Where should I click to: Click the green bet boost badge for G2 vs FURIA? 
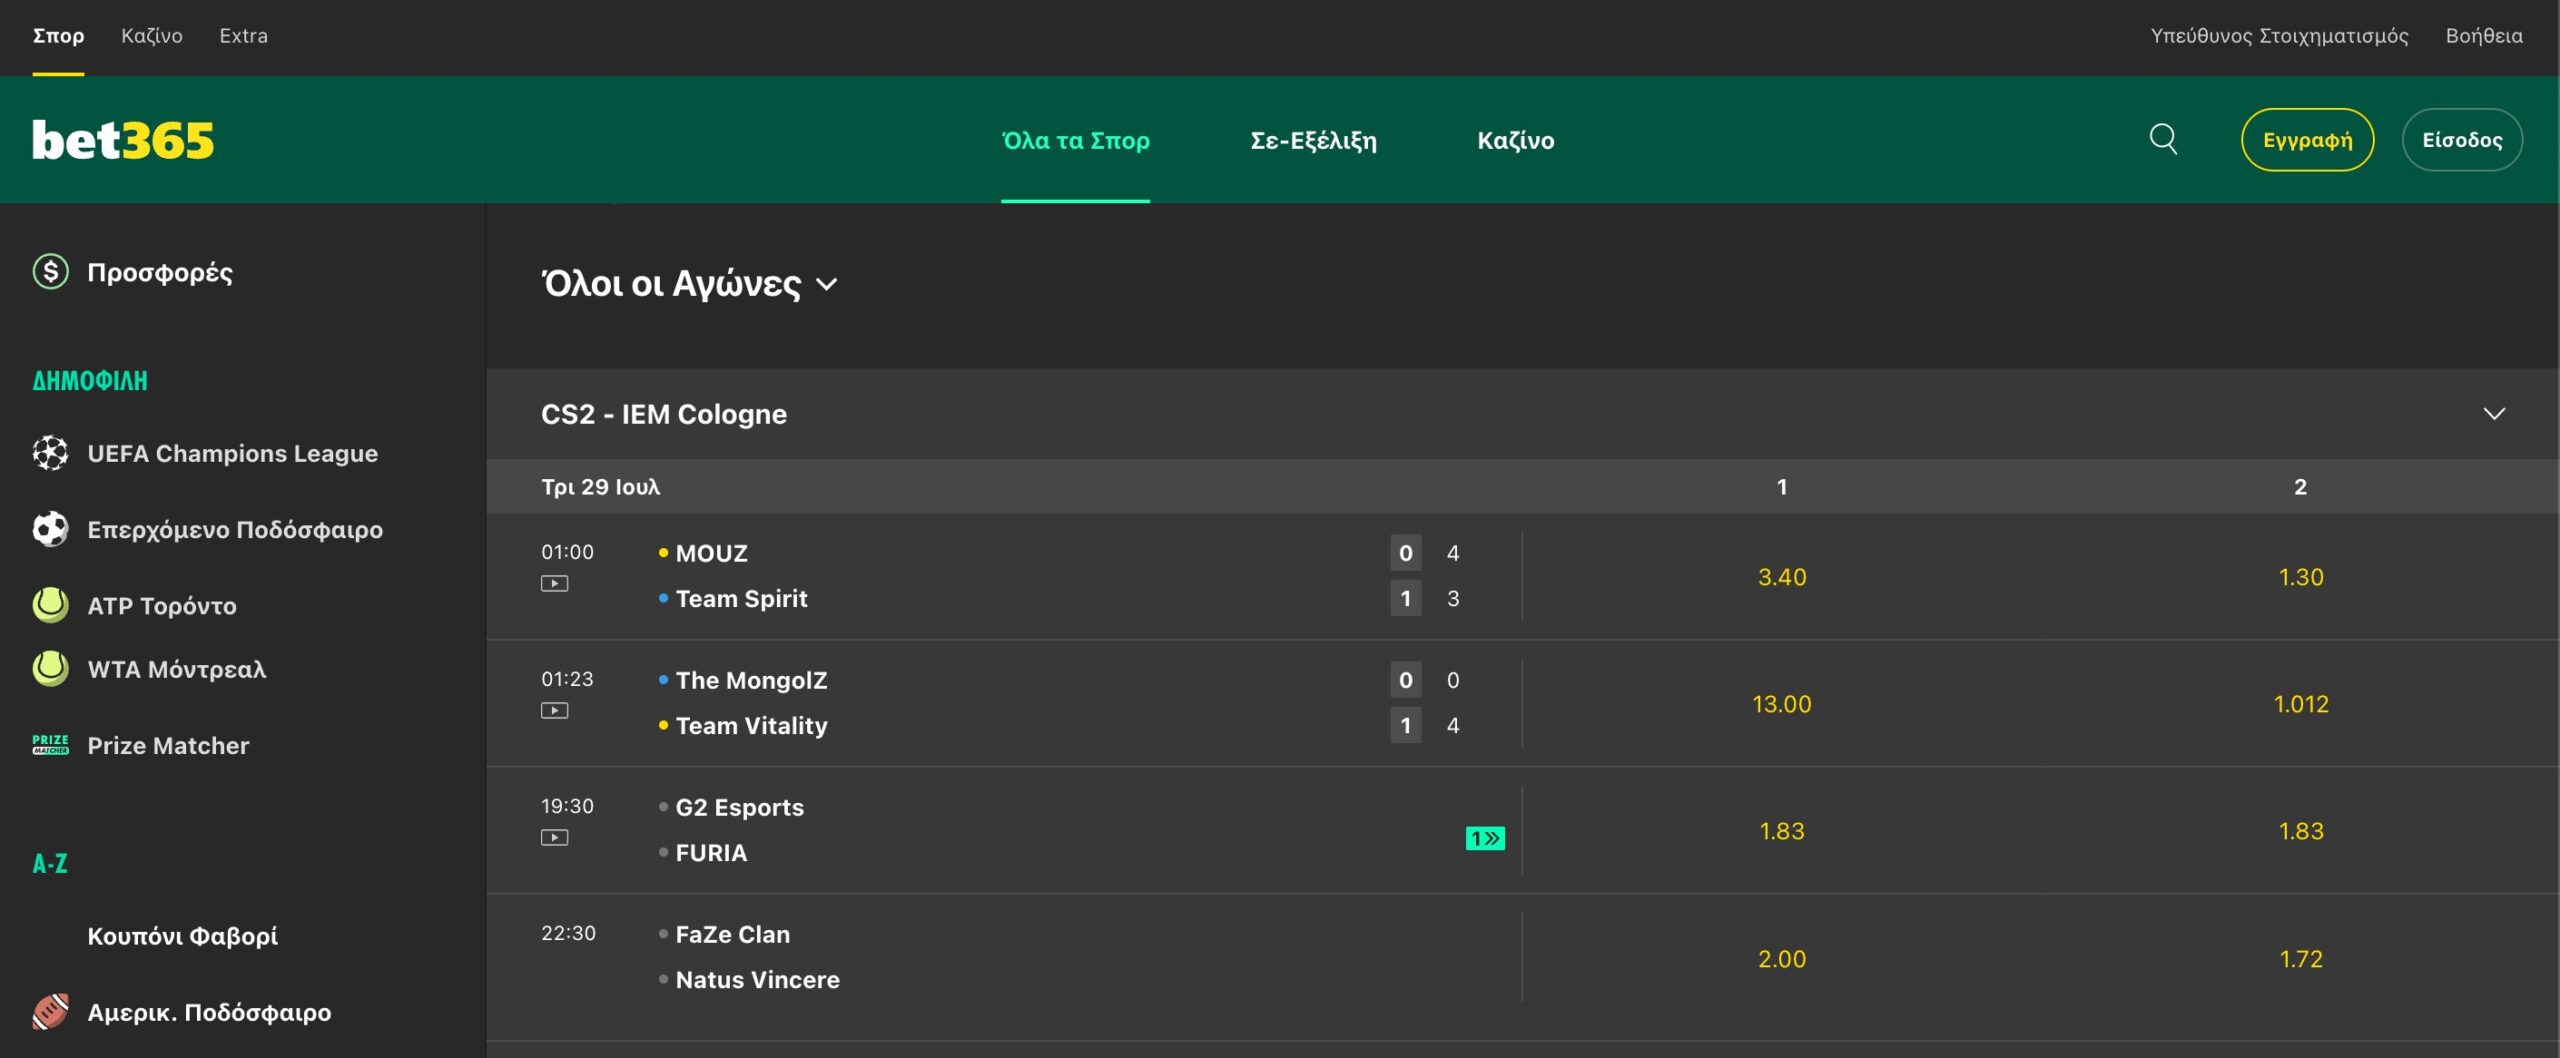pyautogui.click(x=1485, y=838)
